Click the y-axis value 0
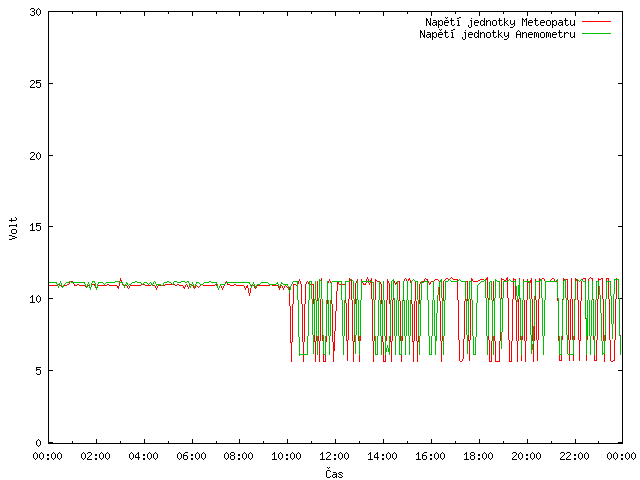This screenshot has height=480, width=640. point(38,443)
